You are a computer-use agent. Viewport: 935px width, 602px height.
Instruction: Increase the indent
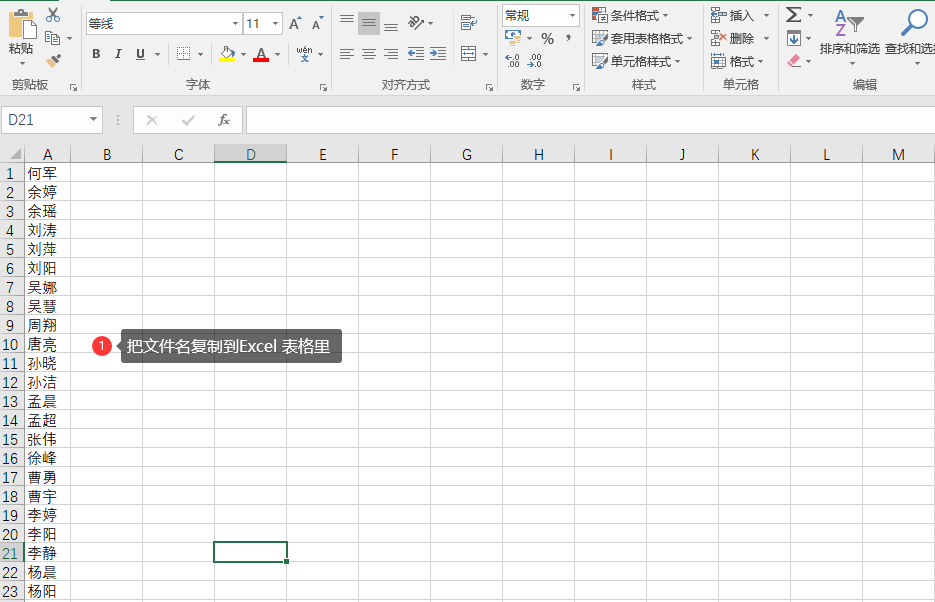click(438, 54)
